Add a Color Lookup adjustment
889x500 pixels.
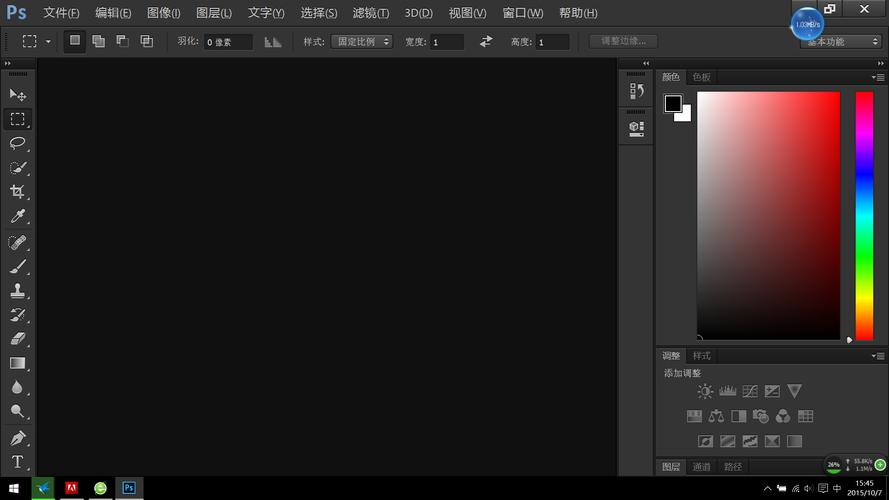click(806, 416)
